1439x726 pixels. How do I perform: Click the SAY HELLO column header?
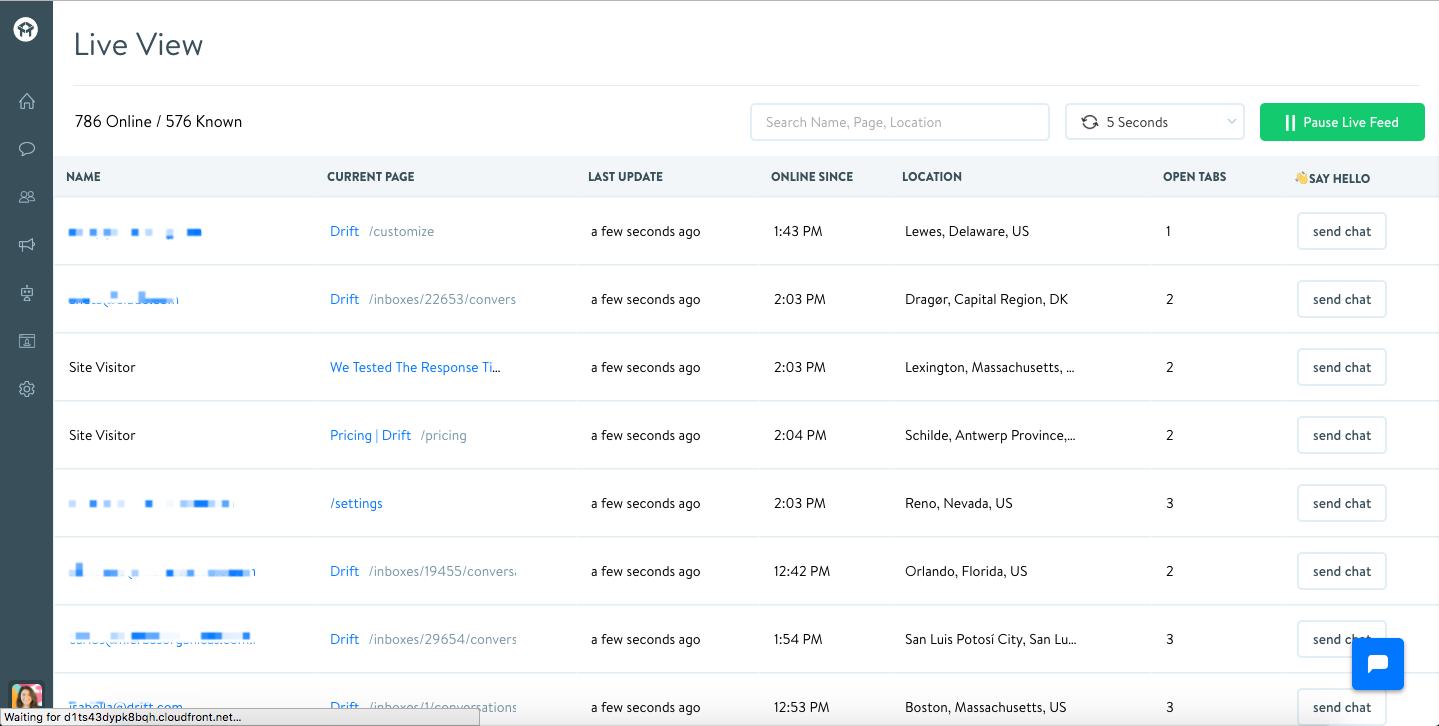[1332, 178]
